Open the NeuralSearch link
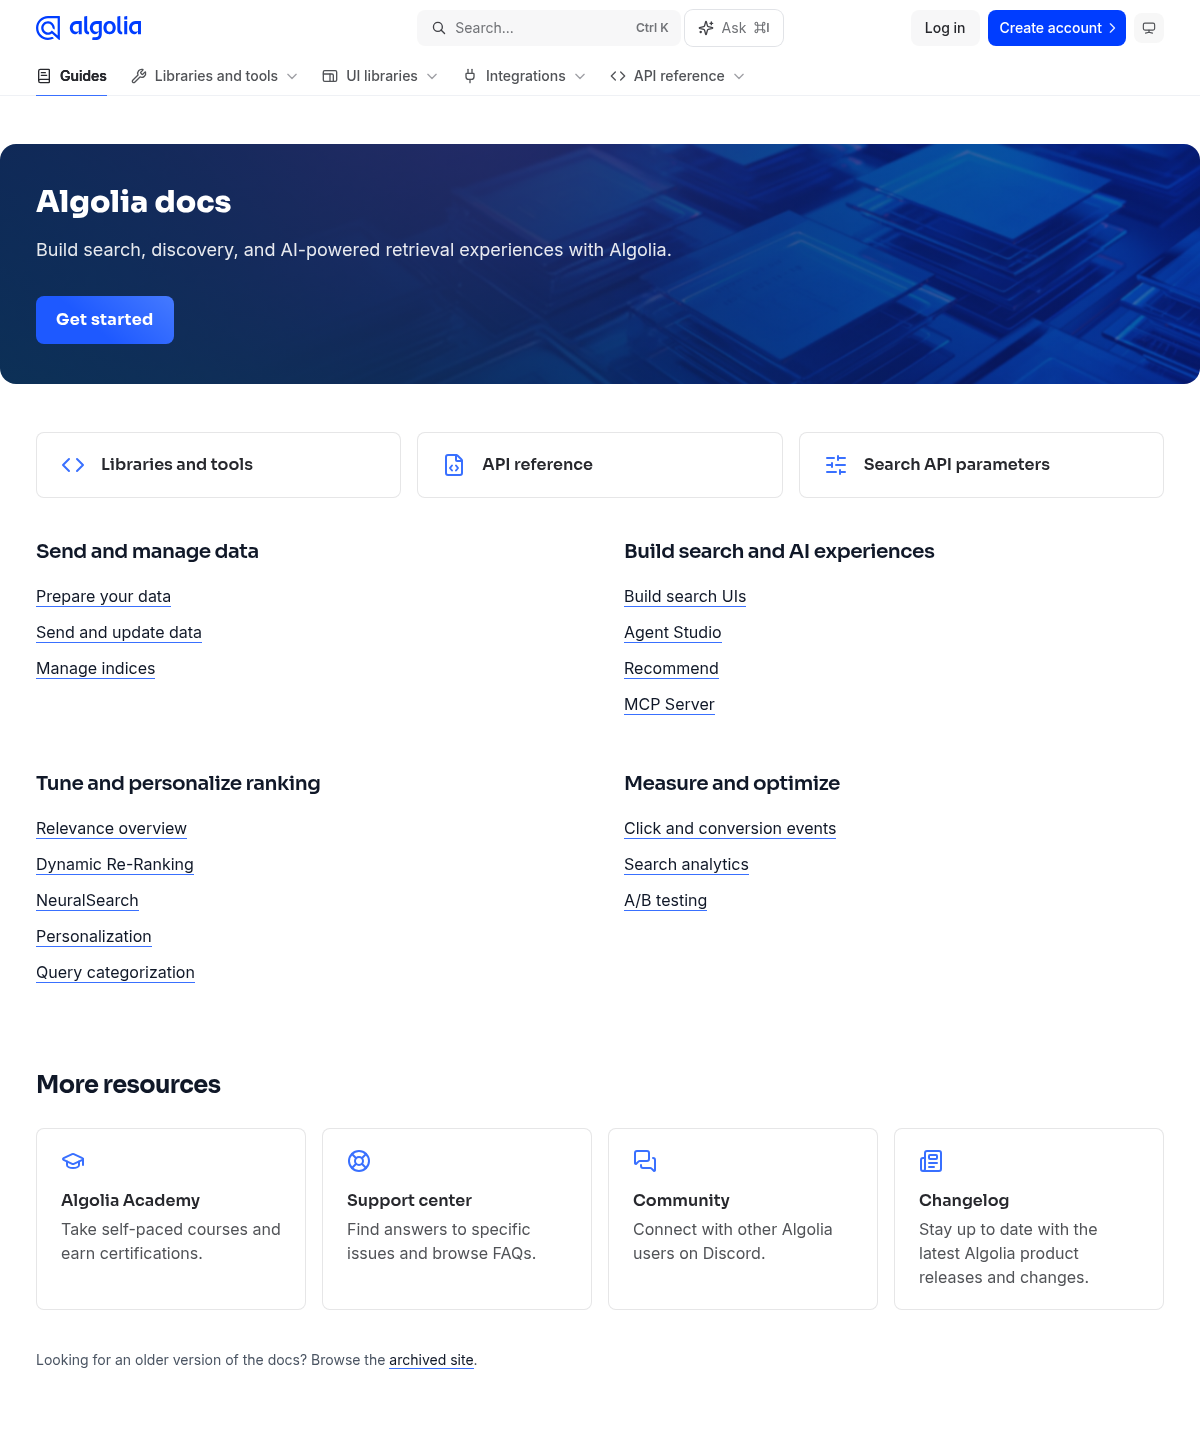This screenshot has height=1442, width=1200. point(87,901)
